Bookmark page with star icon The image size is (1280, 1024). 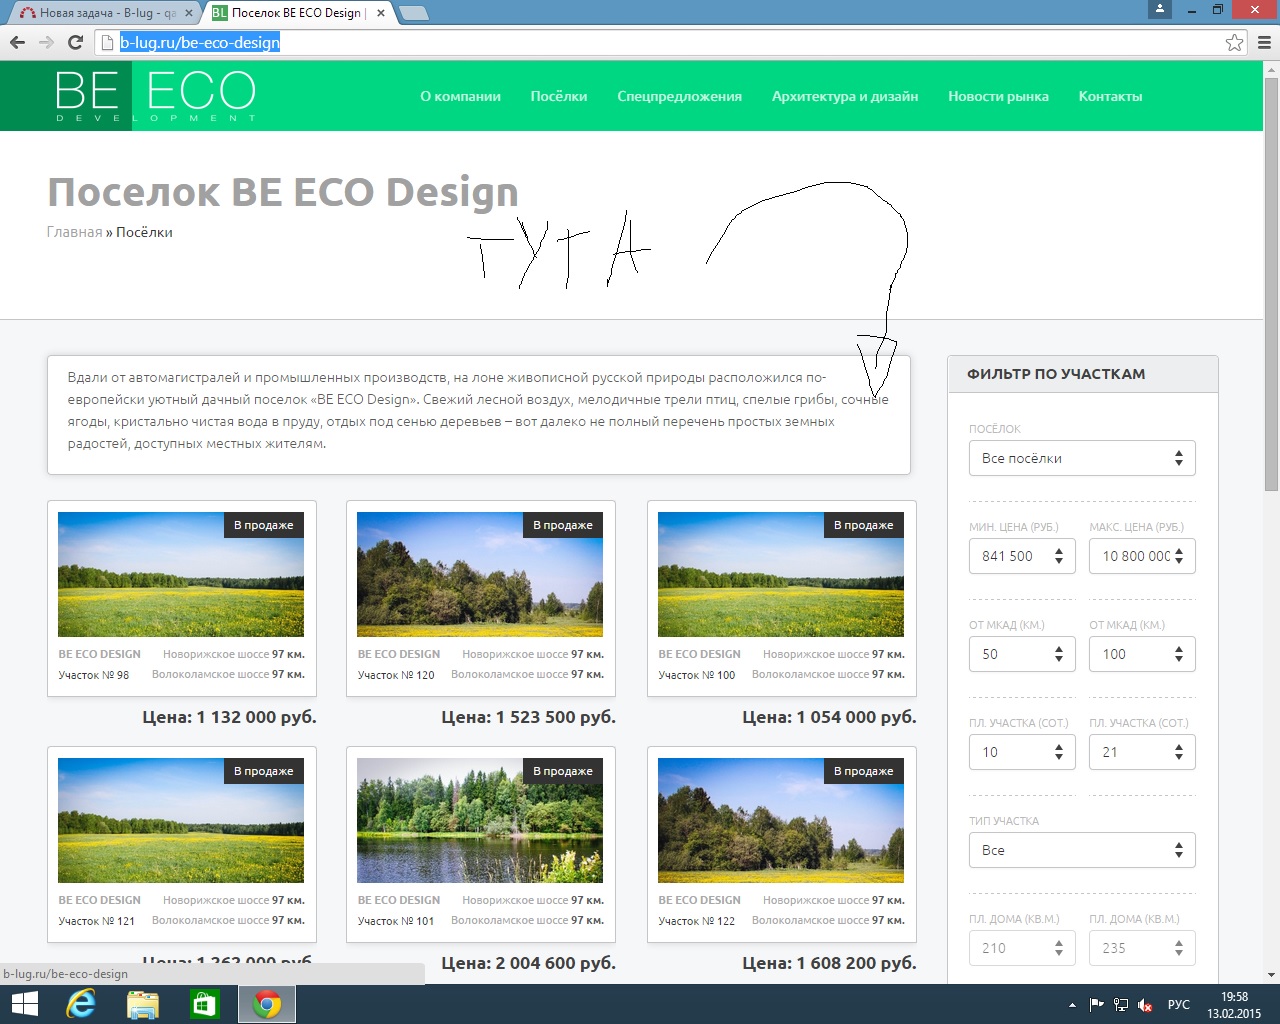coord(1234,42)
